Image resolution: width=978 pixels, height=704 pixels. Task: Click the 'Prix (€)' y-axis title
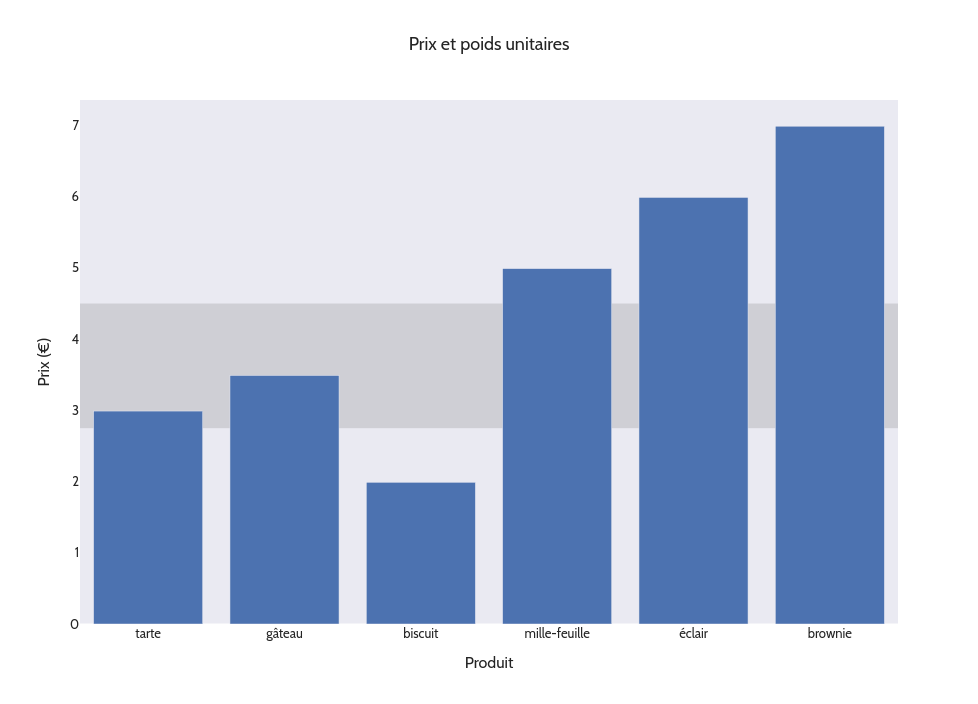coord(44,362)
